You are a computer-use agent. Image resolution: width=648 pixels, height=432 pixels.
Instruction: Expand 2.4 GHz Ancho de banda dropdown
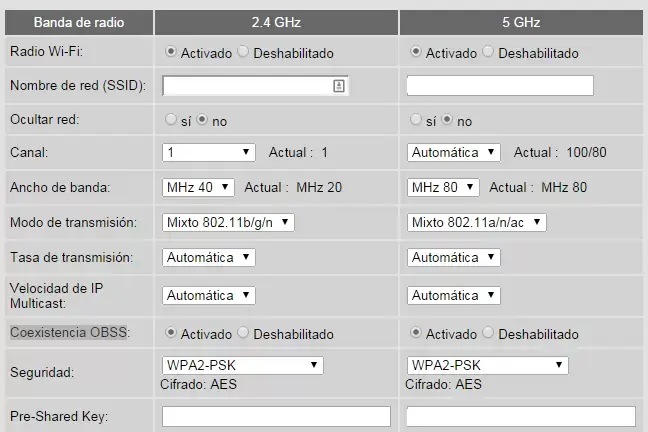coord(198,187)
